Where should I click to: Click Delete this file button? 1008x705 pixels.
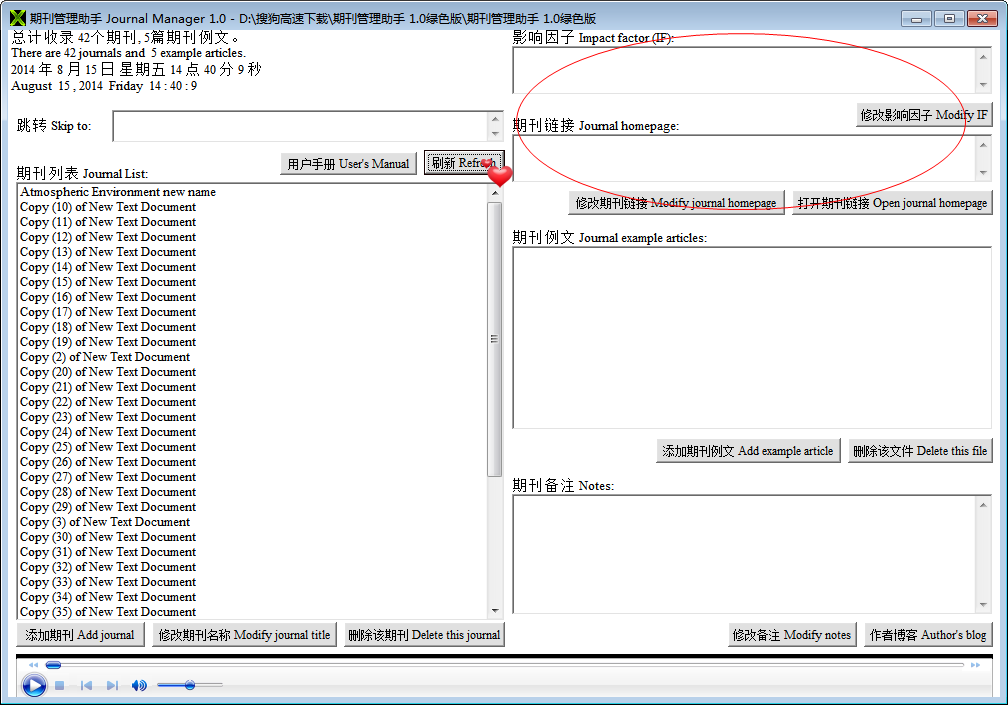(920, 451)
